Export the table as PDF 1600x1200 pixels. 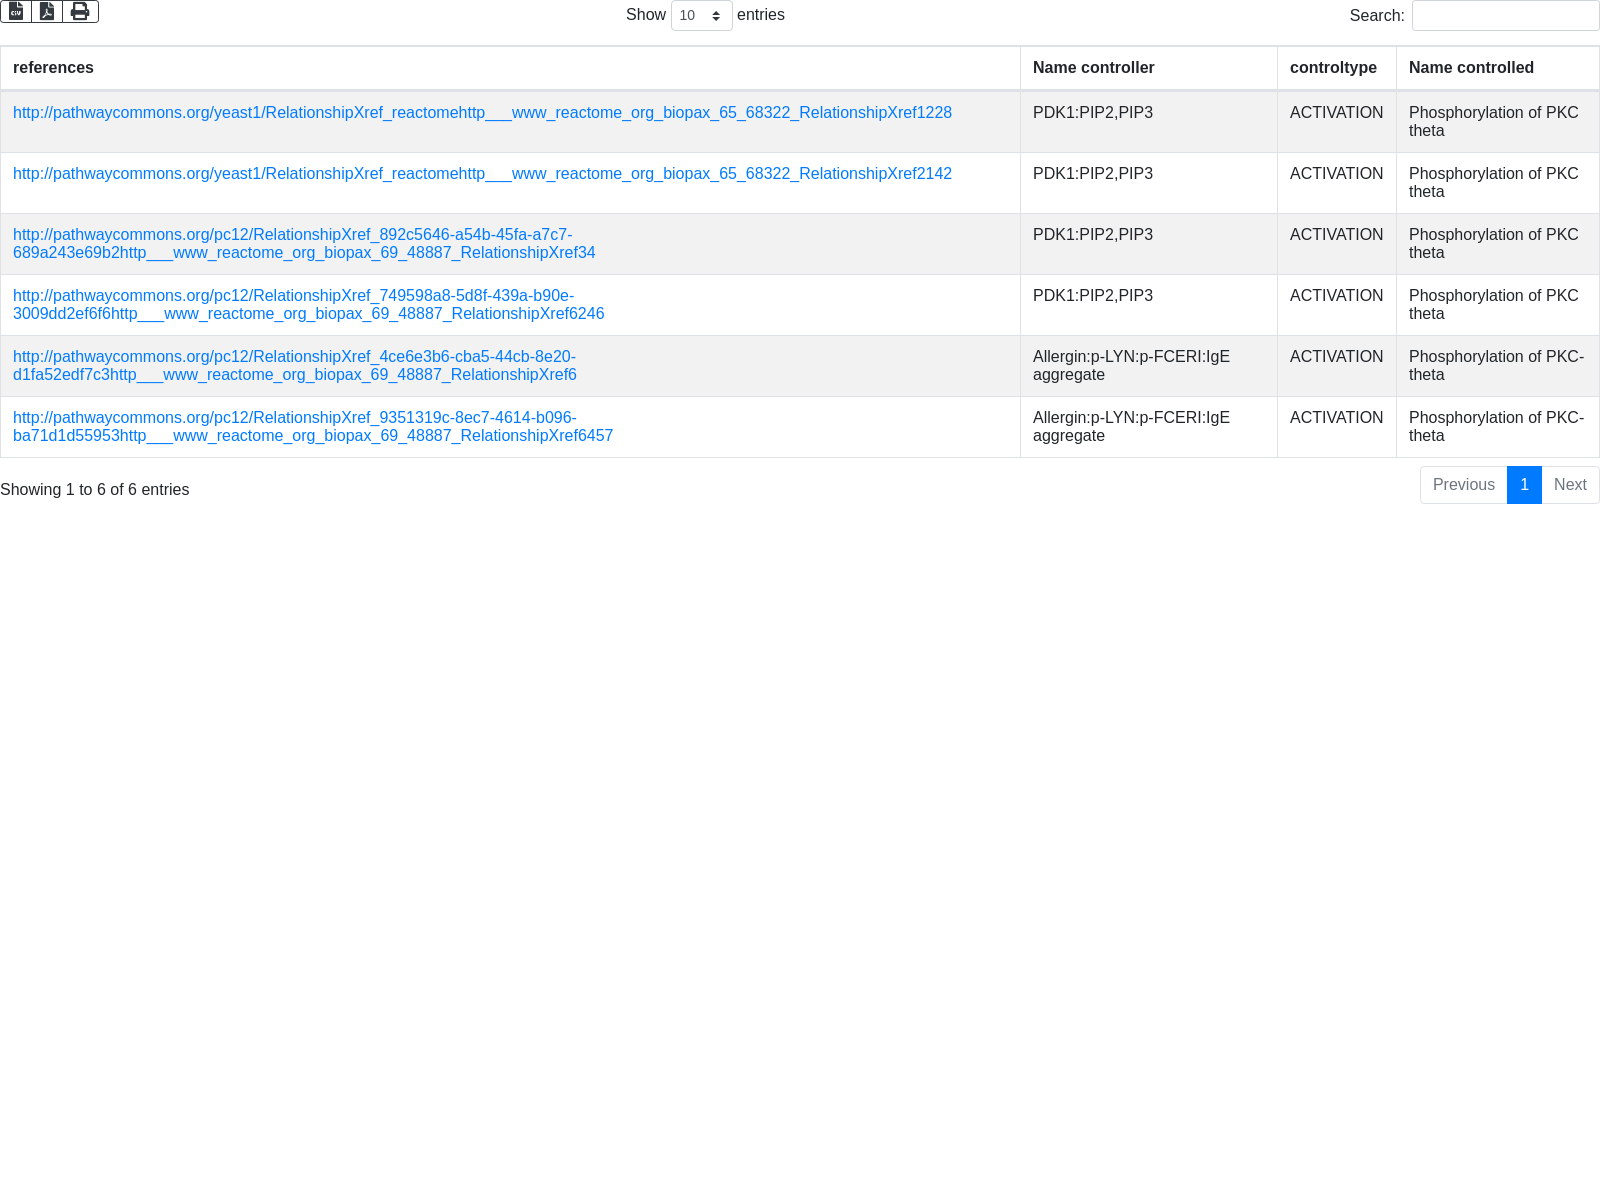(x=47, y=11)
